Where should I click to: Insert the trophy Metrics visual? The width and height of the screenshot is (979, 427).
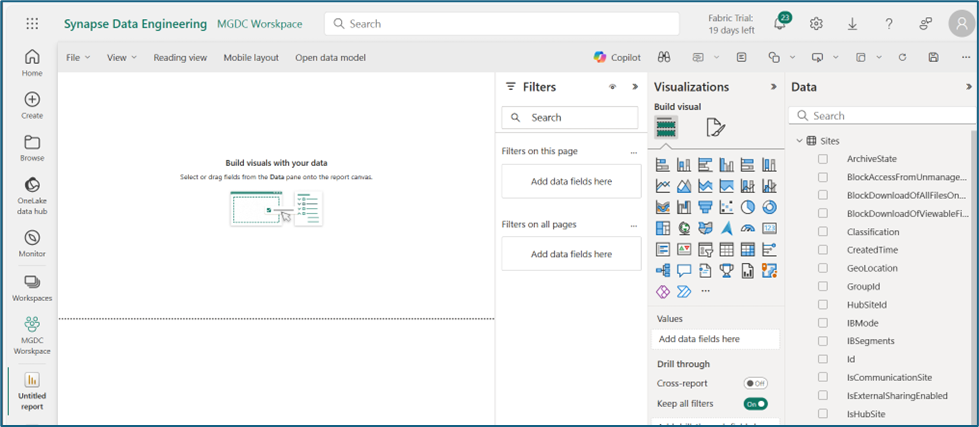(x=727, y=271)
